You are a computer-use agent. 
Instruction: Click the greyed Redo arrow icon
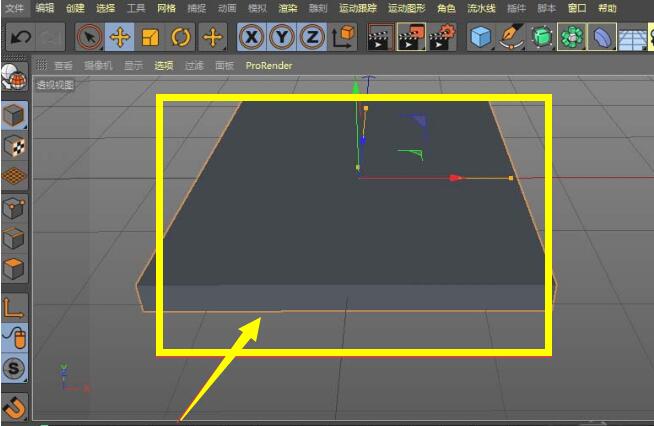(x=50, y=37)
